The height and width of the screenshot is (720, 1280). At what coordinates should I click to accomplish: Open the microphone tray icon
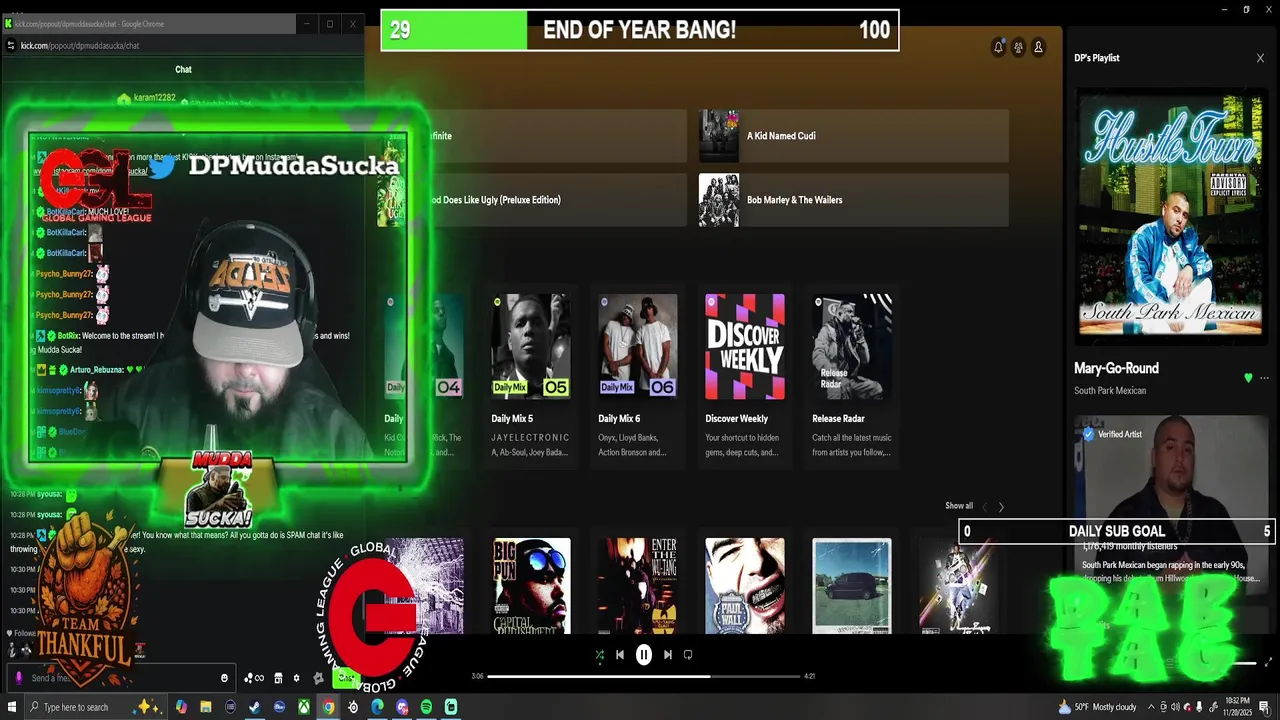click(1199, 707)
